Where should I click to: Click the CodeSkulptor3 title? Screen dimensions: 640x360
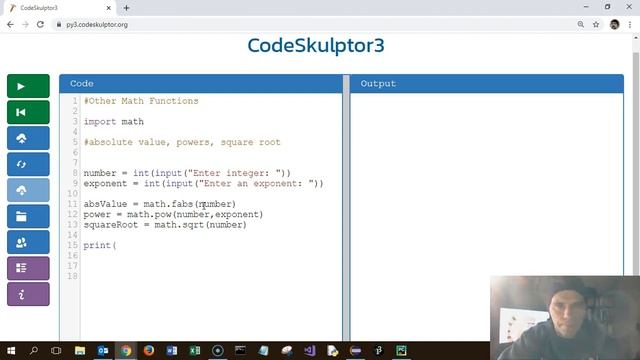[x=316, y=45]
